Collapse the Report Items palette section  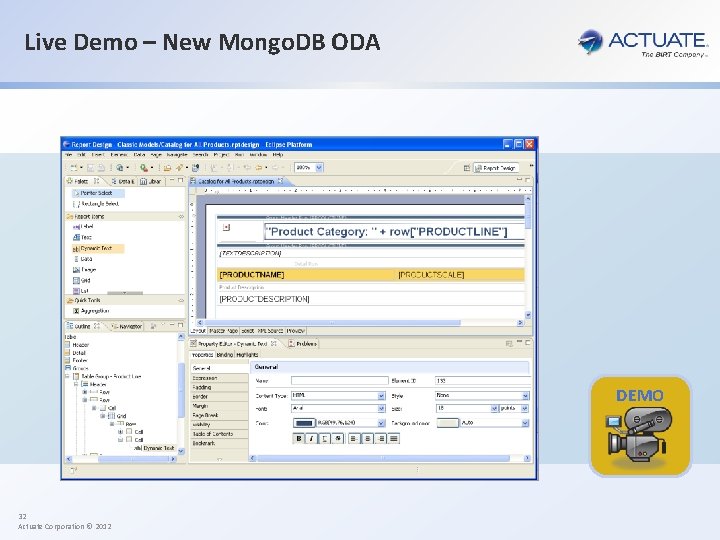181,216
